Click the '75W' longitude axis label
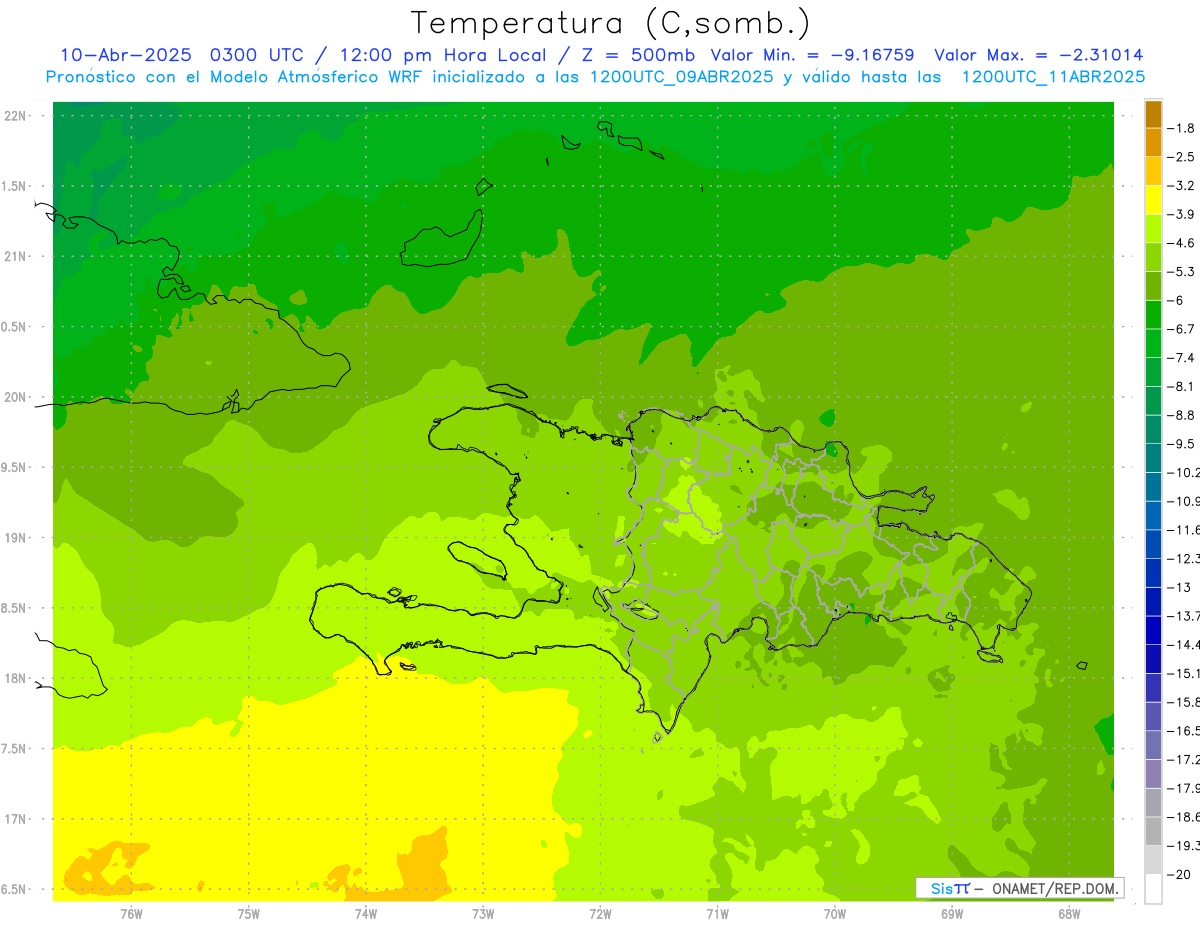 [x=249, y=914]
